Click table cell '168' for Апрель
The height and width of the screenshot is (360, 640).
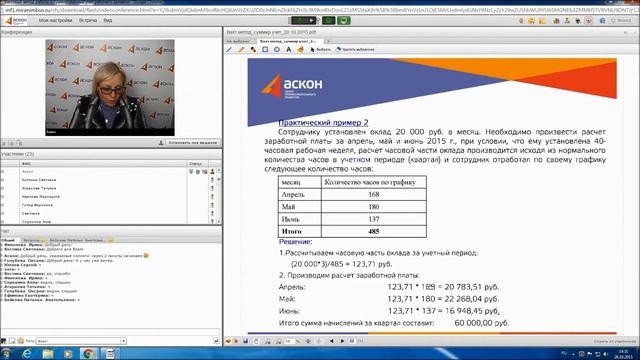pyautogui.click(x=373, y=194)
